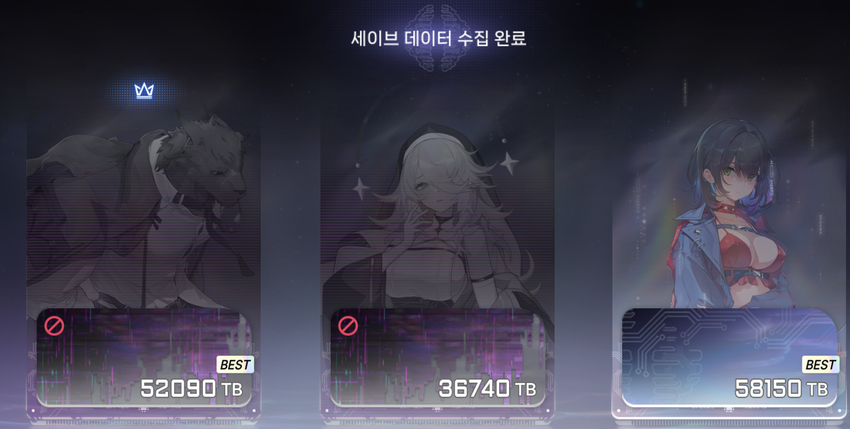Click the red prohibited icon on the 36740 TB panel
The image size is (850, 429).
pyautogui.click(x=348, y=326)
